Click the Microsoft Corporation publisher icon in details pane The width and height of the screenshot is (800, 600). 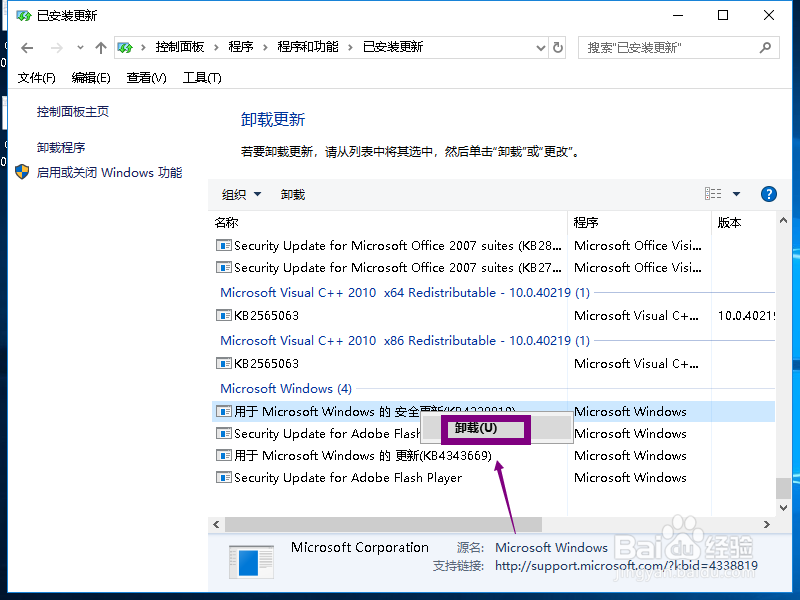250,562
